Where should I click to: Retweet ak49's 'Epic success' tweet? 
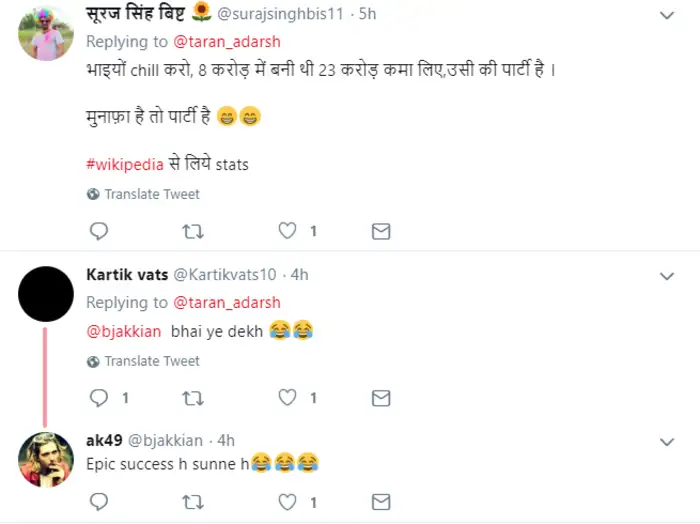[193, 501]
